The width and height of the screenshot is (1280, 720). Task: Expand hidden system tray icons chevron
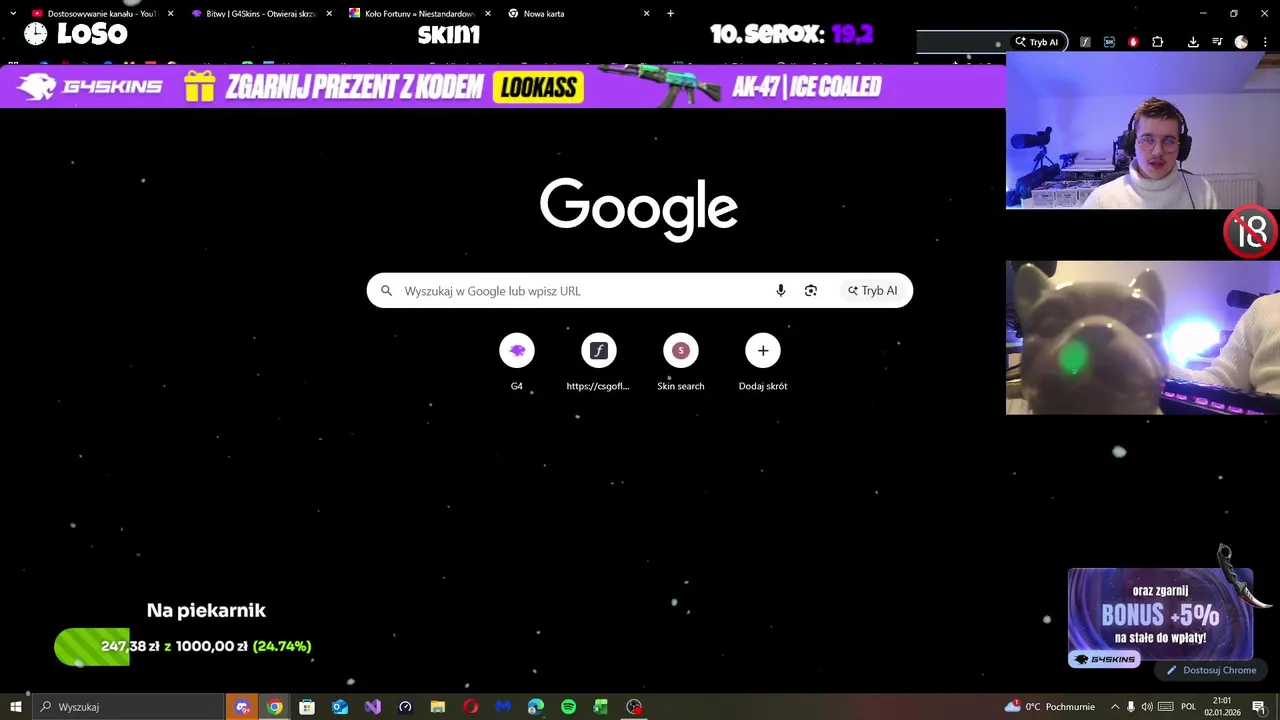pos(1115,707)
